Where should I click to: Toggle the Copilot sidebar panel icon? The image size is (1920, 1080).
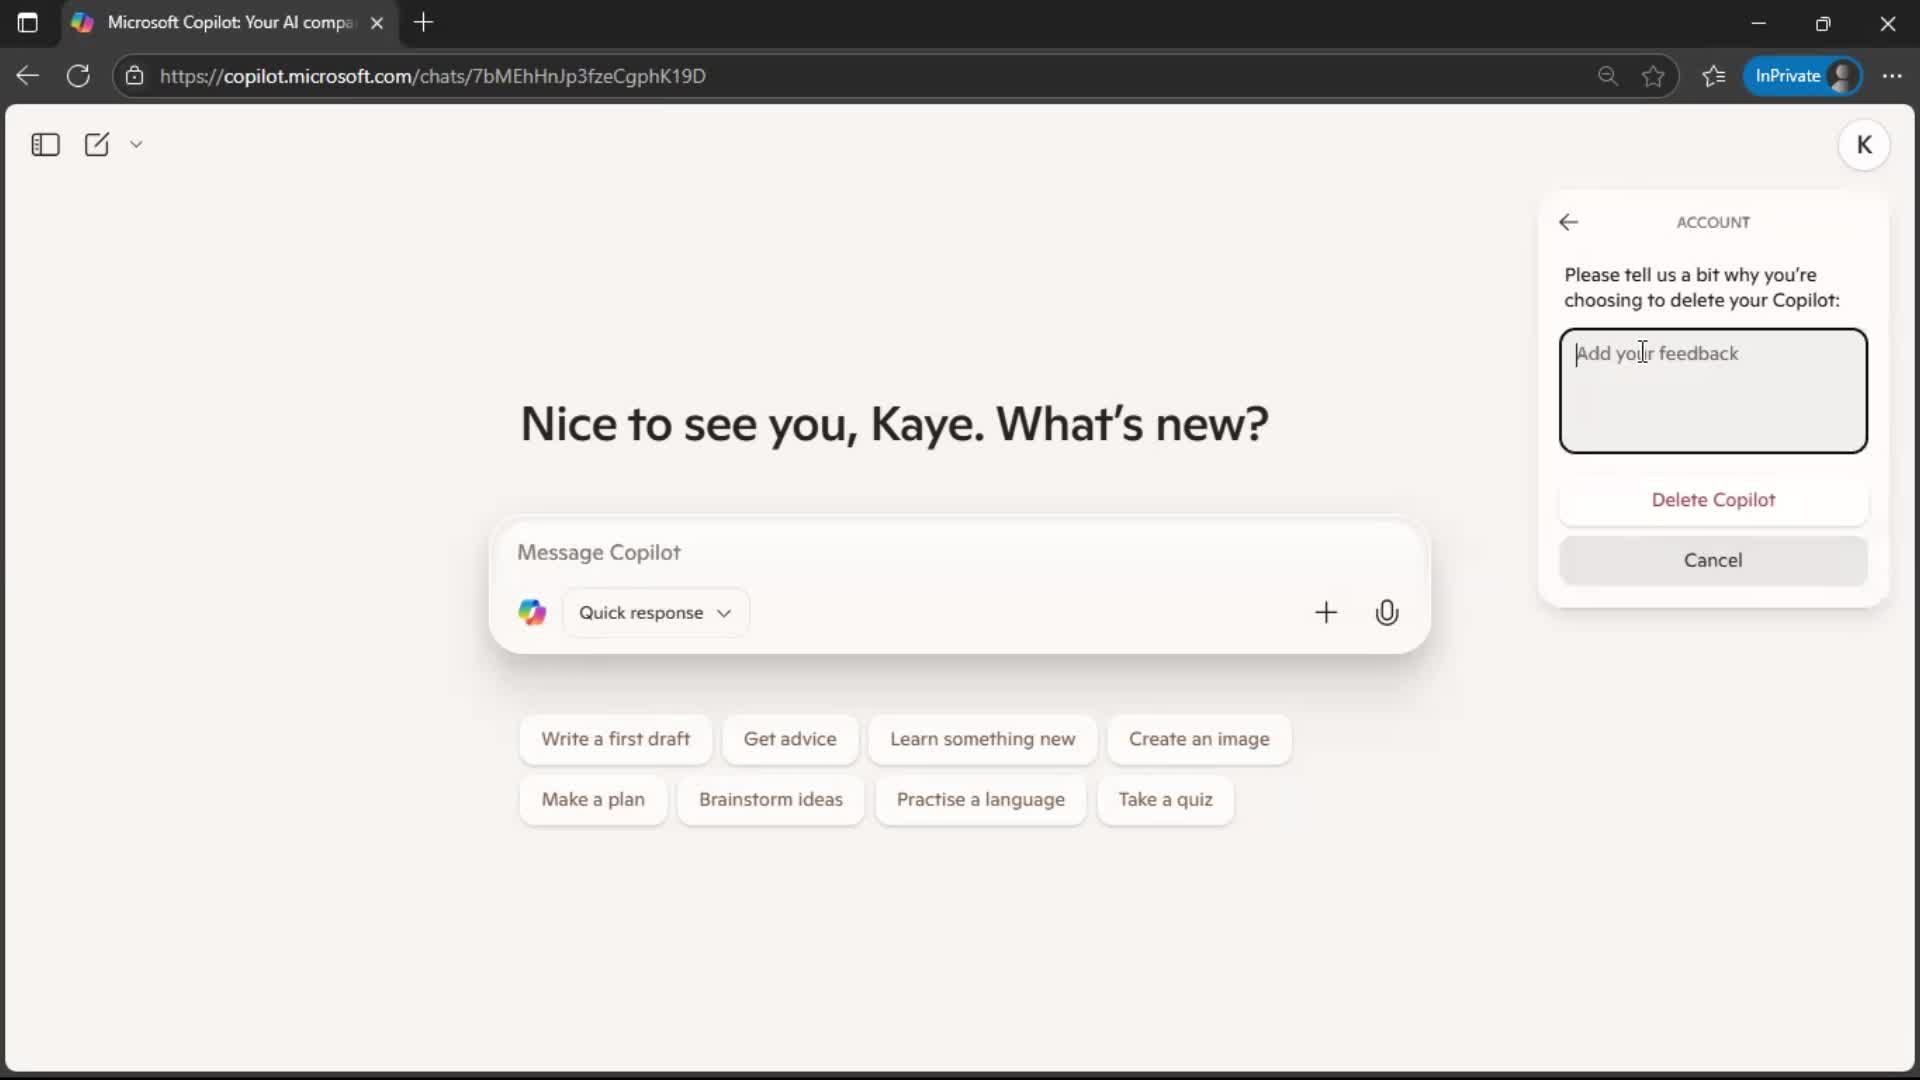pos(45,145)
